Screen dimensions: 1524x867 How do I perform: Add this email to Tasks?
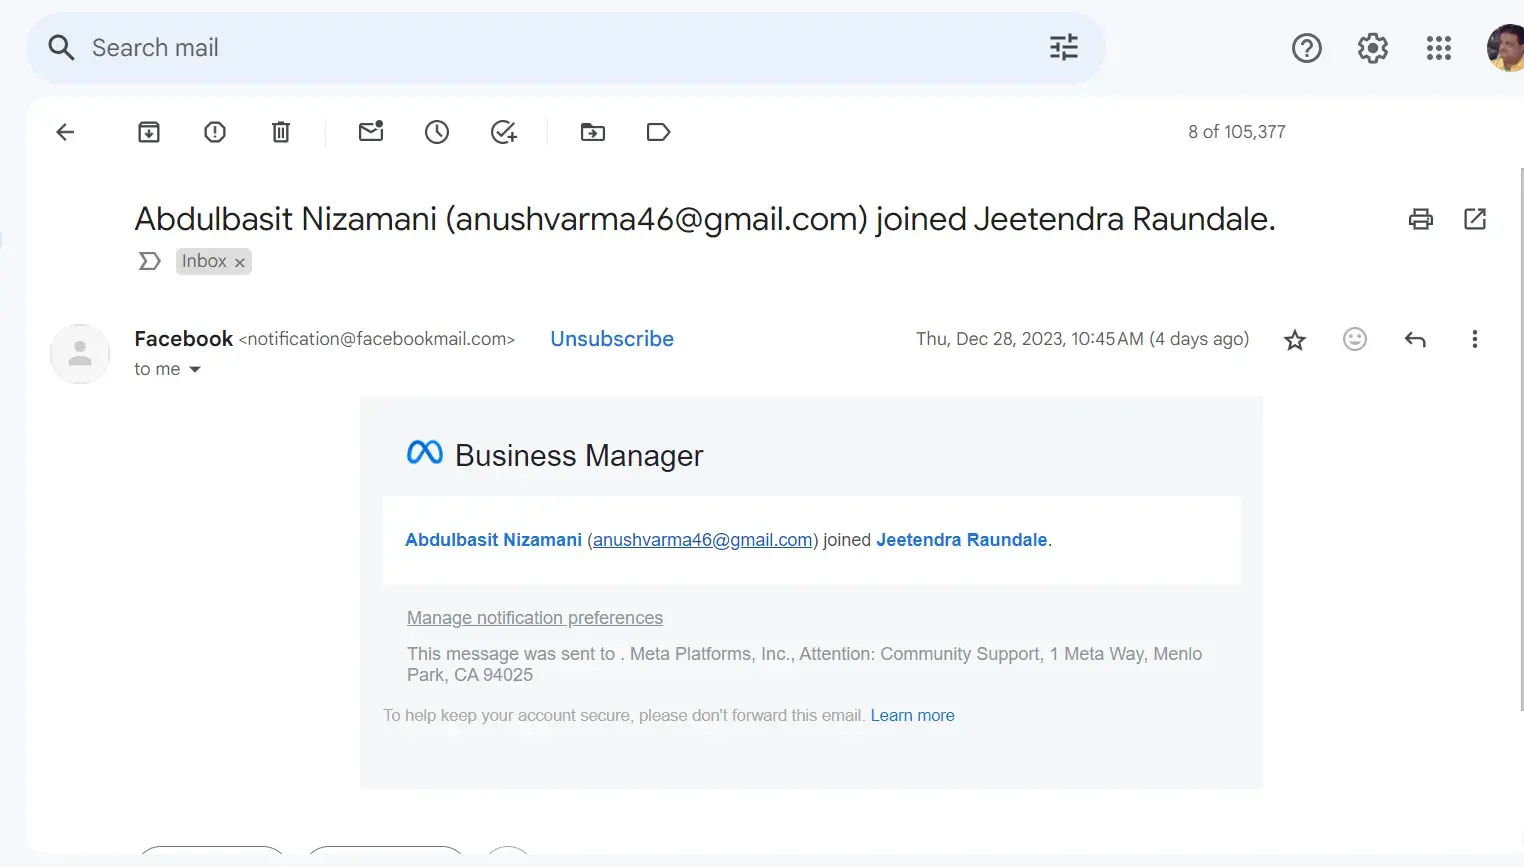pyautogui.click(x=503, y=132)
